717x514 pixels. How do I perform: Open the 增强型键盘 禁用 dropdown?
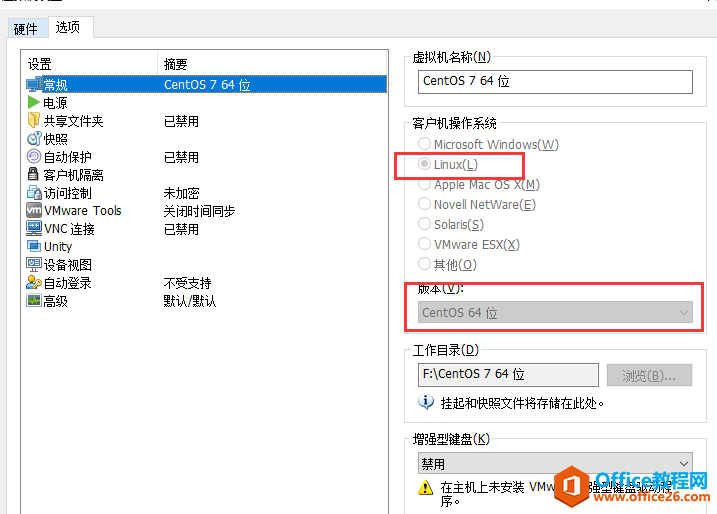[x=555, y=464]
